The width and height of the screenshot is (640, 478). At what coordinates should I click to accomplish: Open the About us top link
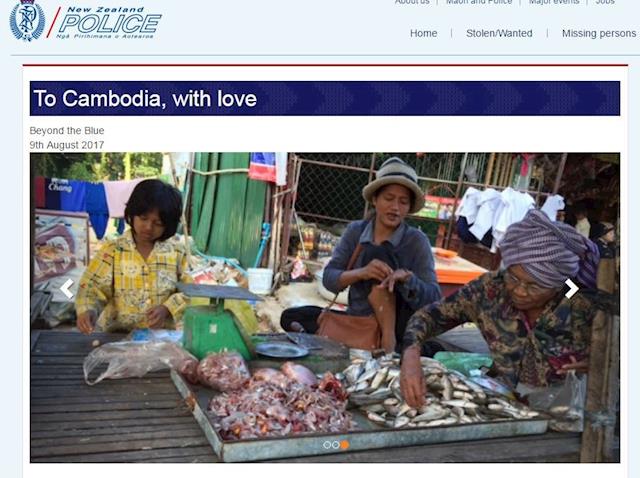pos(412,2)
